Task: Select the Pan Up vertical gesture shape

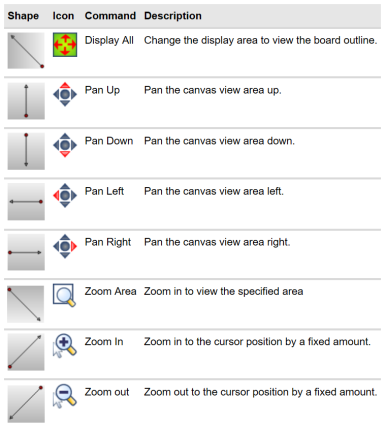Action: (26, 101)
